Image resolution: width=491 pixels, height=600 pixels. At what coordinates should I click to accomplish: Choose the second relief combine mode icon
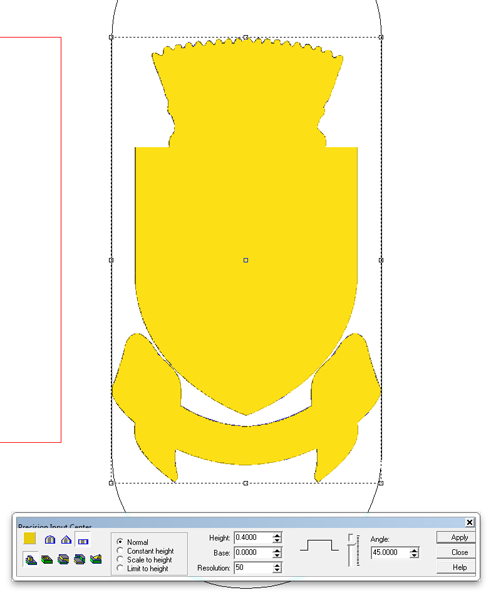pyautogui.click(x=47, y=559)
